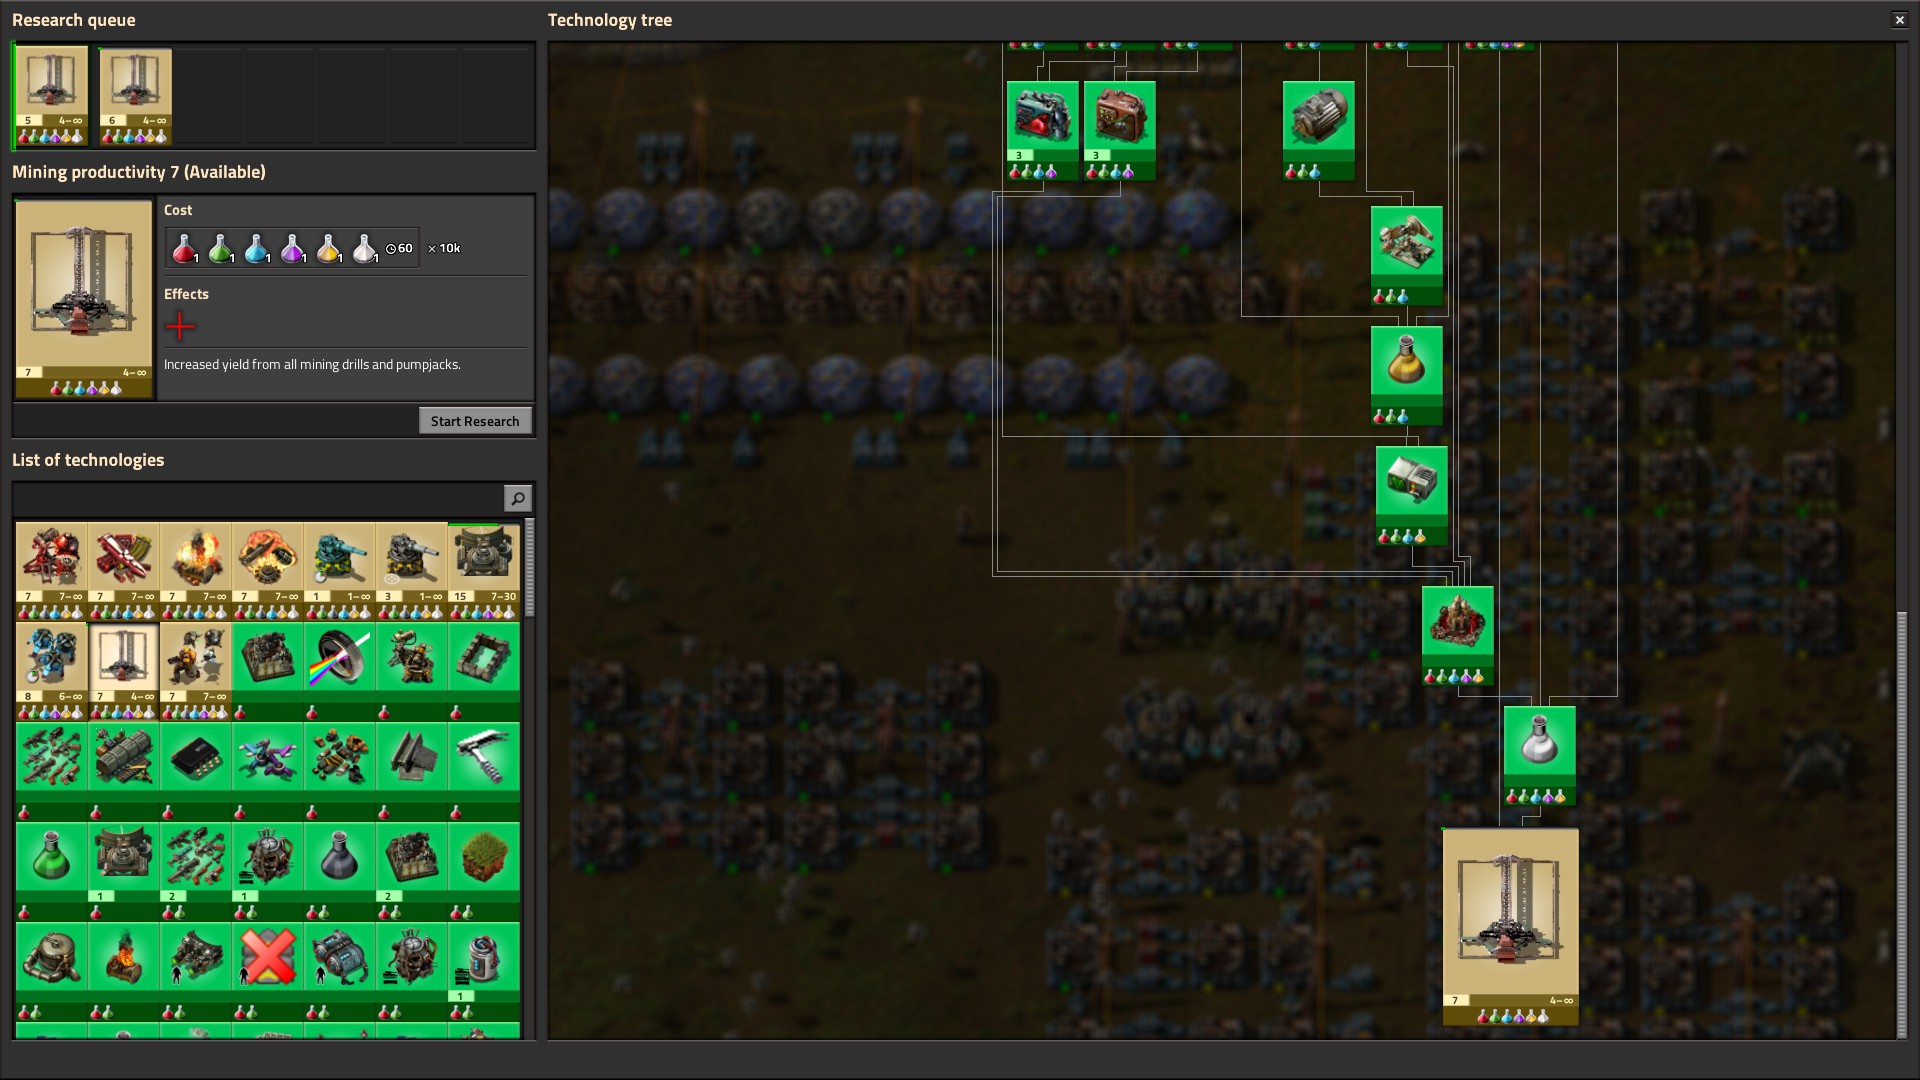Select the green flask Logistic science pack technology
Screen dimensions: 1920x1080
[52, 870]
